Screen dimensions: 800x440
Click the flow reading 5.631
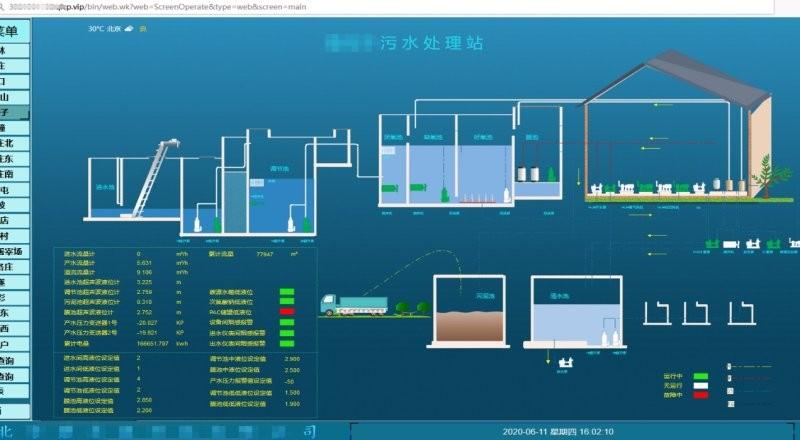[144, 263]
